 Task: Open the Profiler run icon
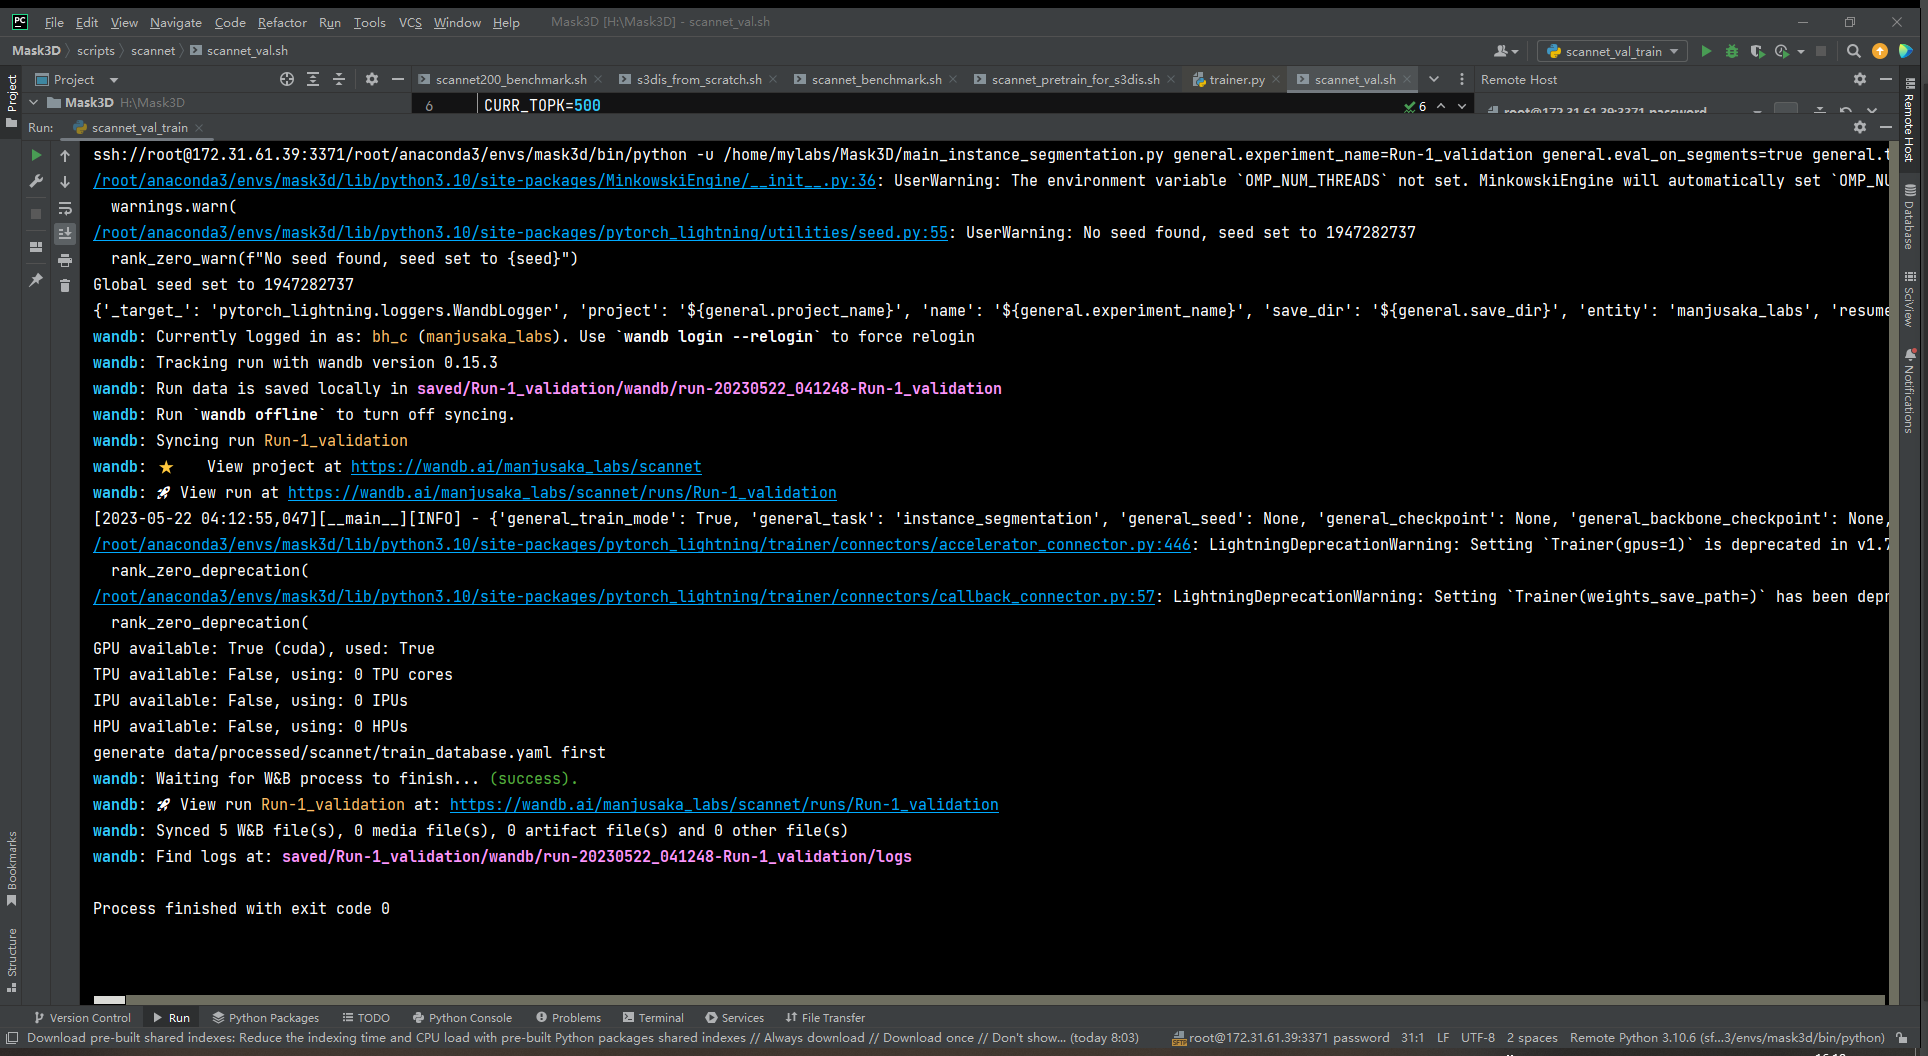click(1784, 51)
